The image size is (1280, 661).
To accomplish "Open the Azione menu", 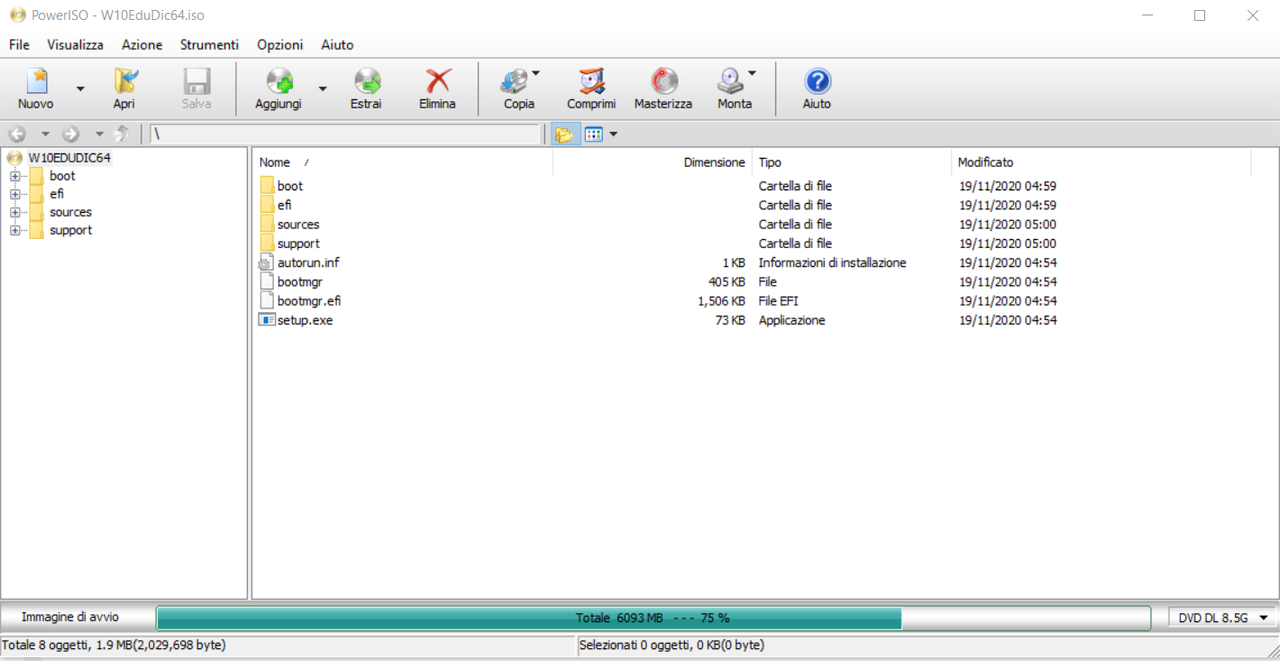I will 142,45.
